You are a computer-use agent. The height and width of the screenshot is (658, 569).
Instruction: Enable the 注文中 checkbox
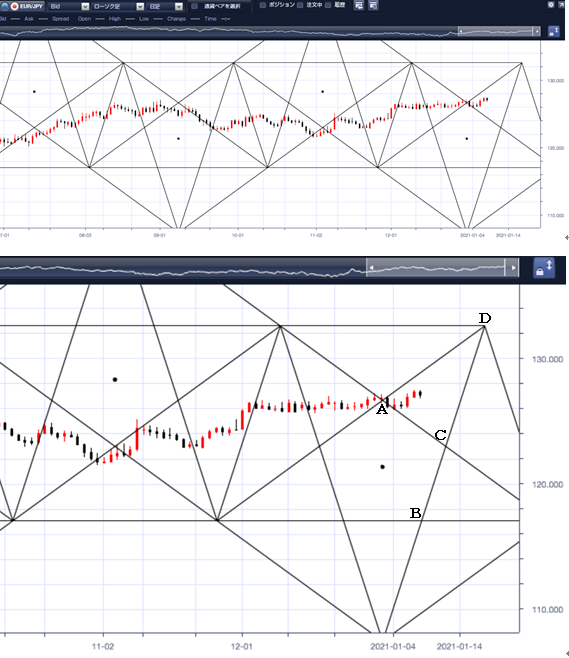pos(300,5)
